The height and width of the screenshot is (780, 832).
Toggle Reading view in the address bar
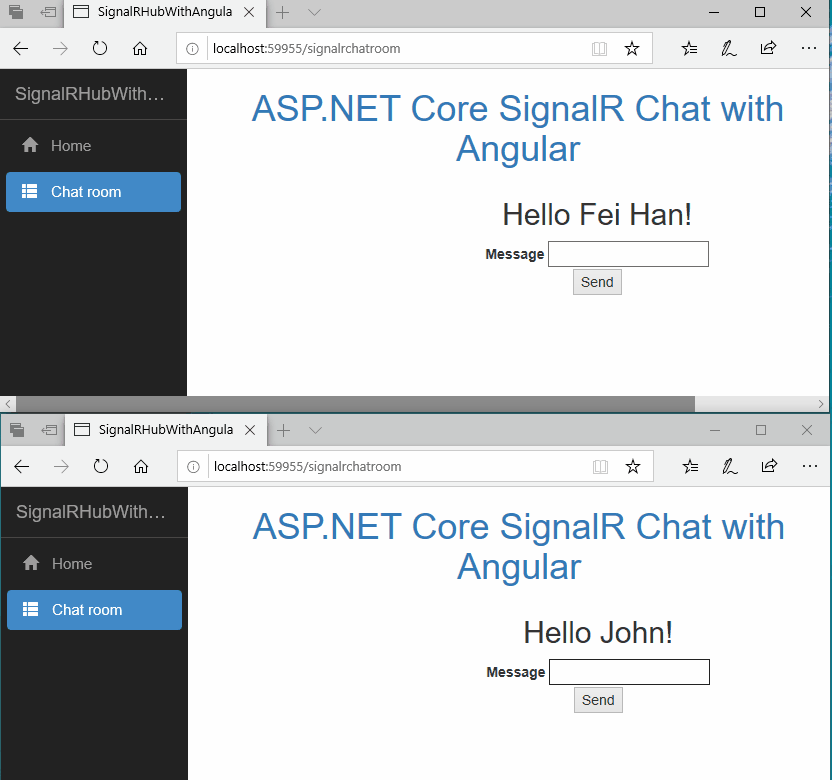coord(599,47)
